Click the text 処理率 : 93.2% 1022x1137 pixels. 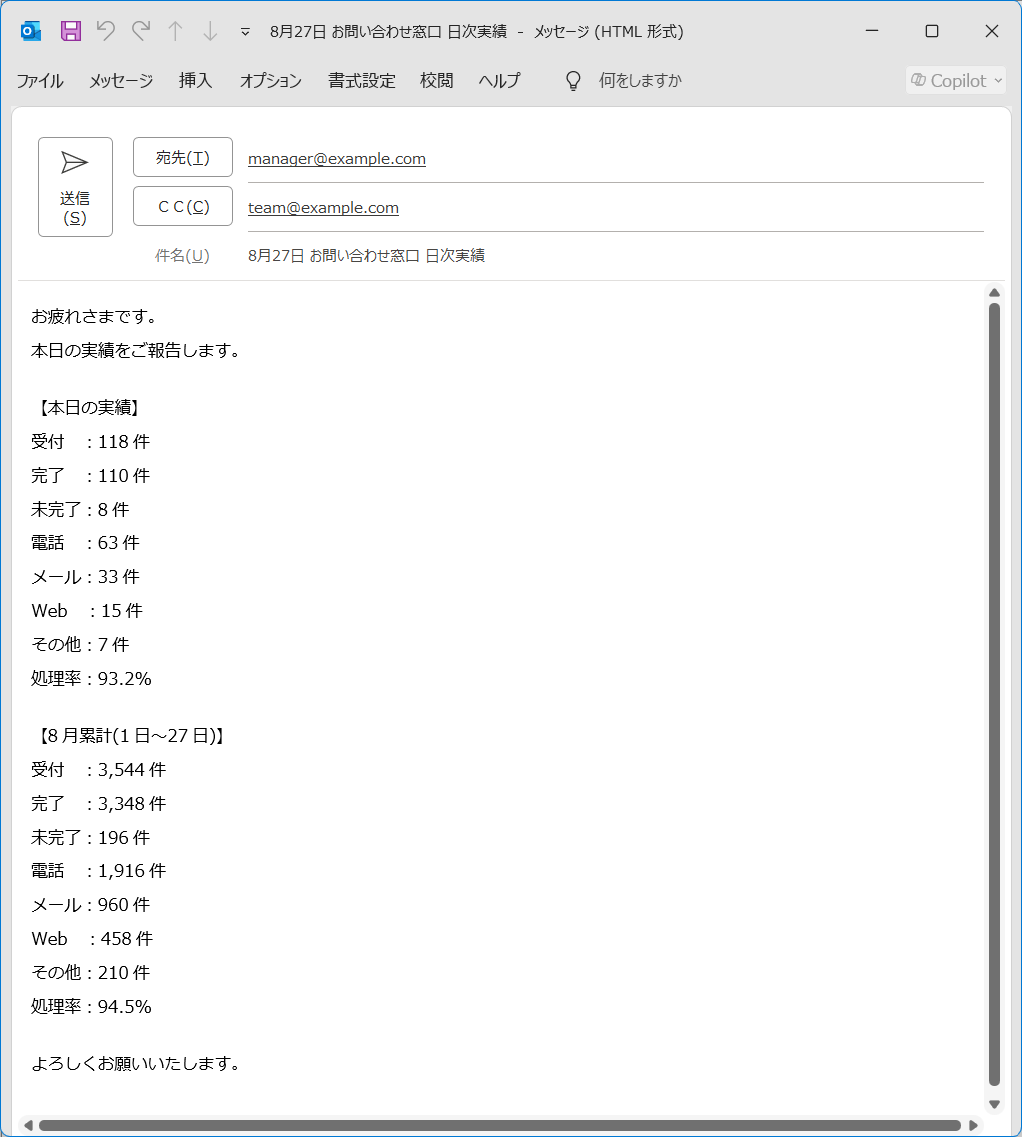[91, 679]
